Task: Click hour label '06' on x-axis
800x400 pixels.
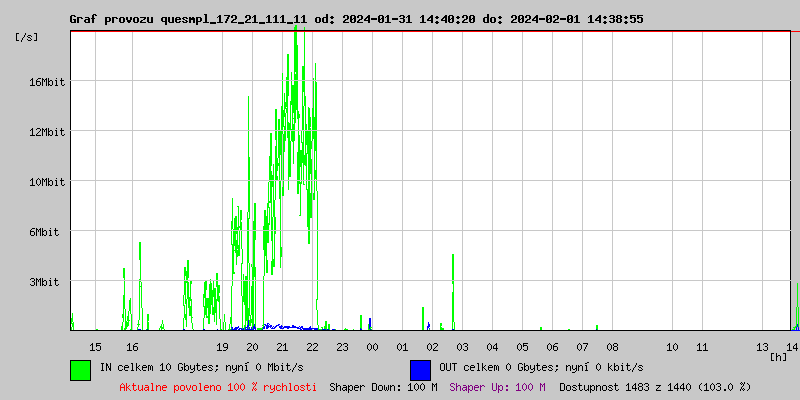Action: (x=553, y=347)
